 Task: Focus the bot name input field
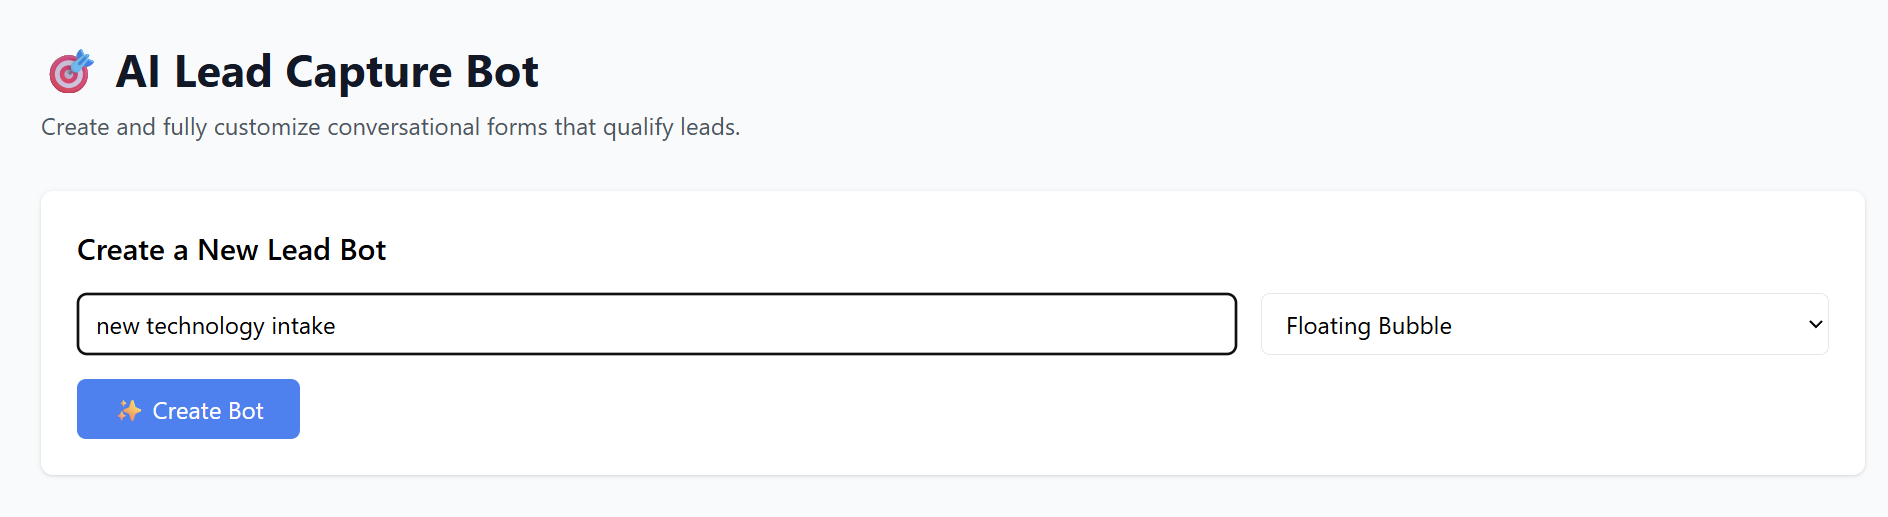656,324
